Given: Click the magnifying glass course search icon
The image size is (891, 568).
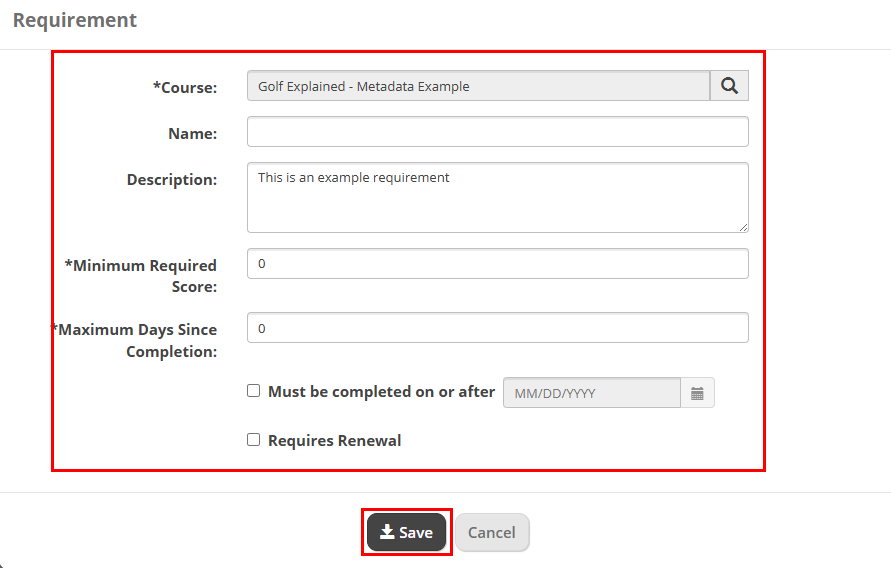Looking at the screenshot, I should (x=729, y=86).
